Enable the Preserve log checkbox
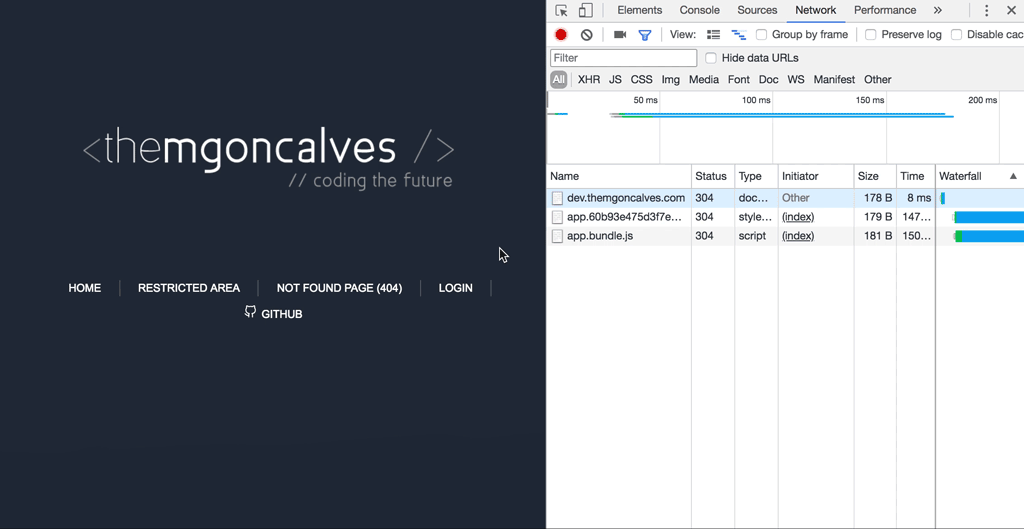This screenshot has width=1024, height=529. [x=871, y=35]
